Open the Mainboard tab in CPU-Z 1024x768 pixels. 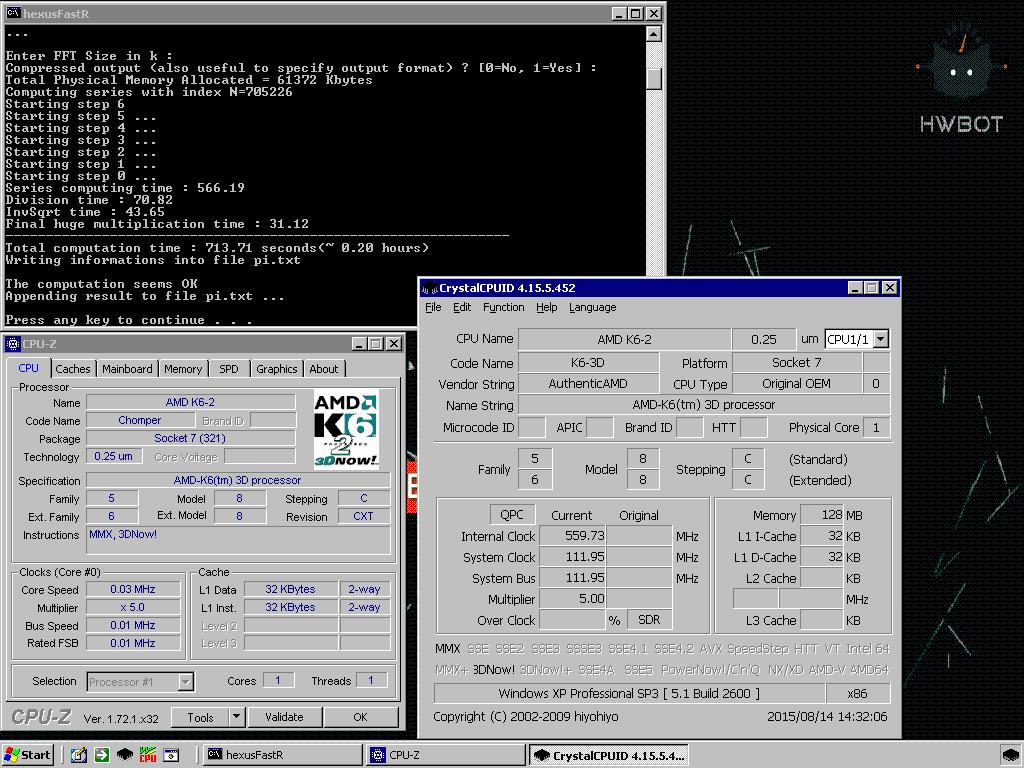click(127, 369)
